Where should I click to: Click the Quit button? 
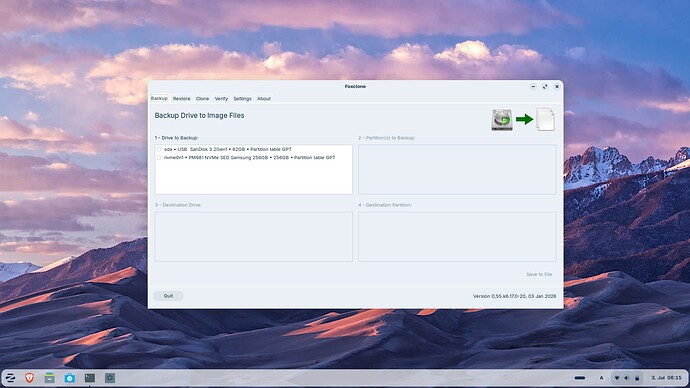(168, 296)
